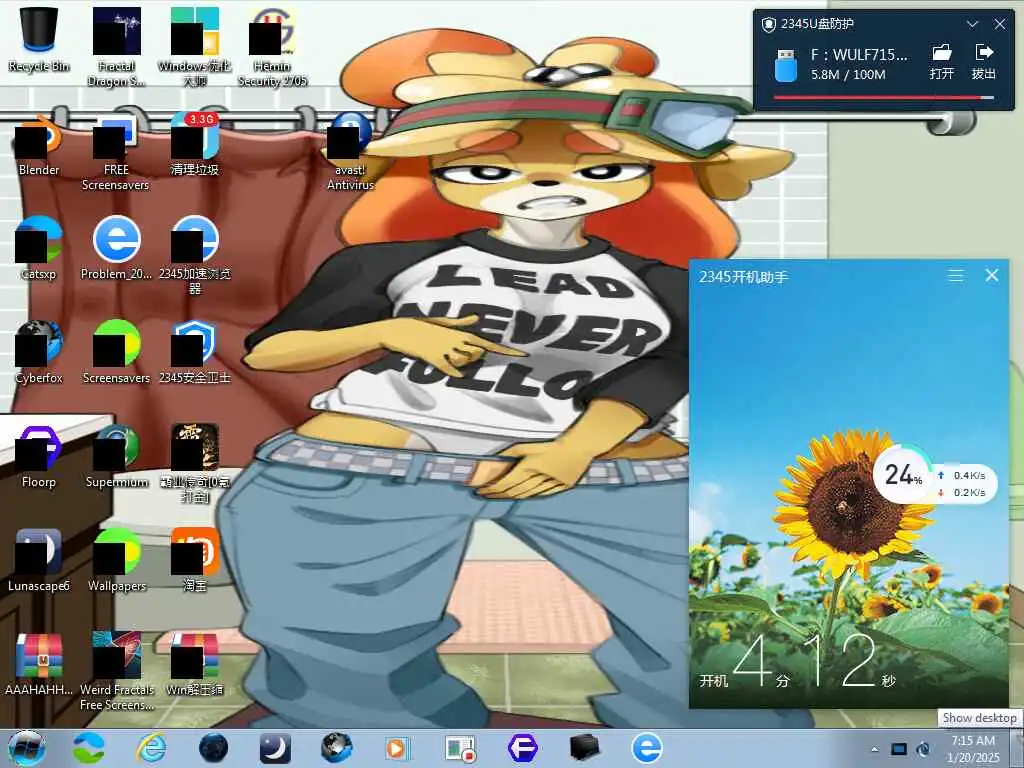The width and height of the screenshot is (1024, 768).
Task: Open FREE Screensavers desktop shortcut
Action: [116, 153]
